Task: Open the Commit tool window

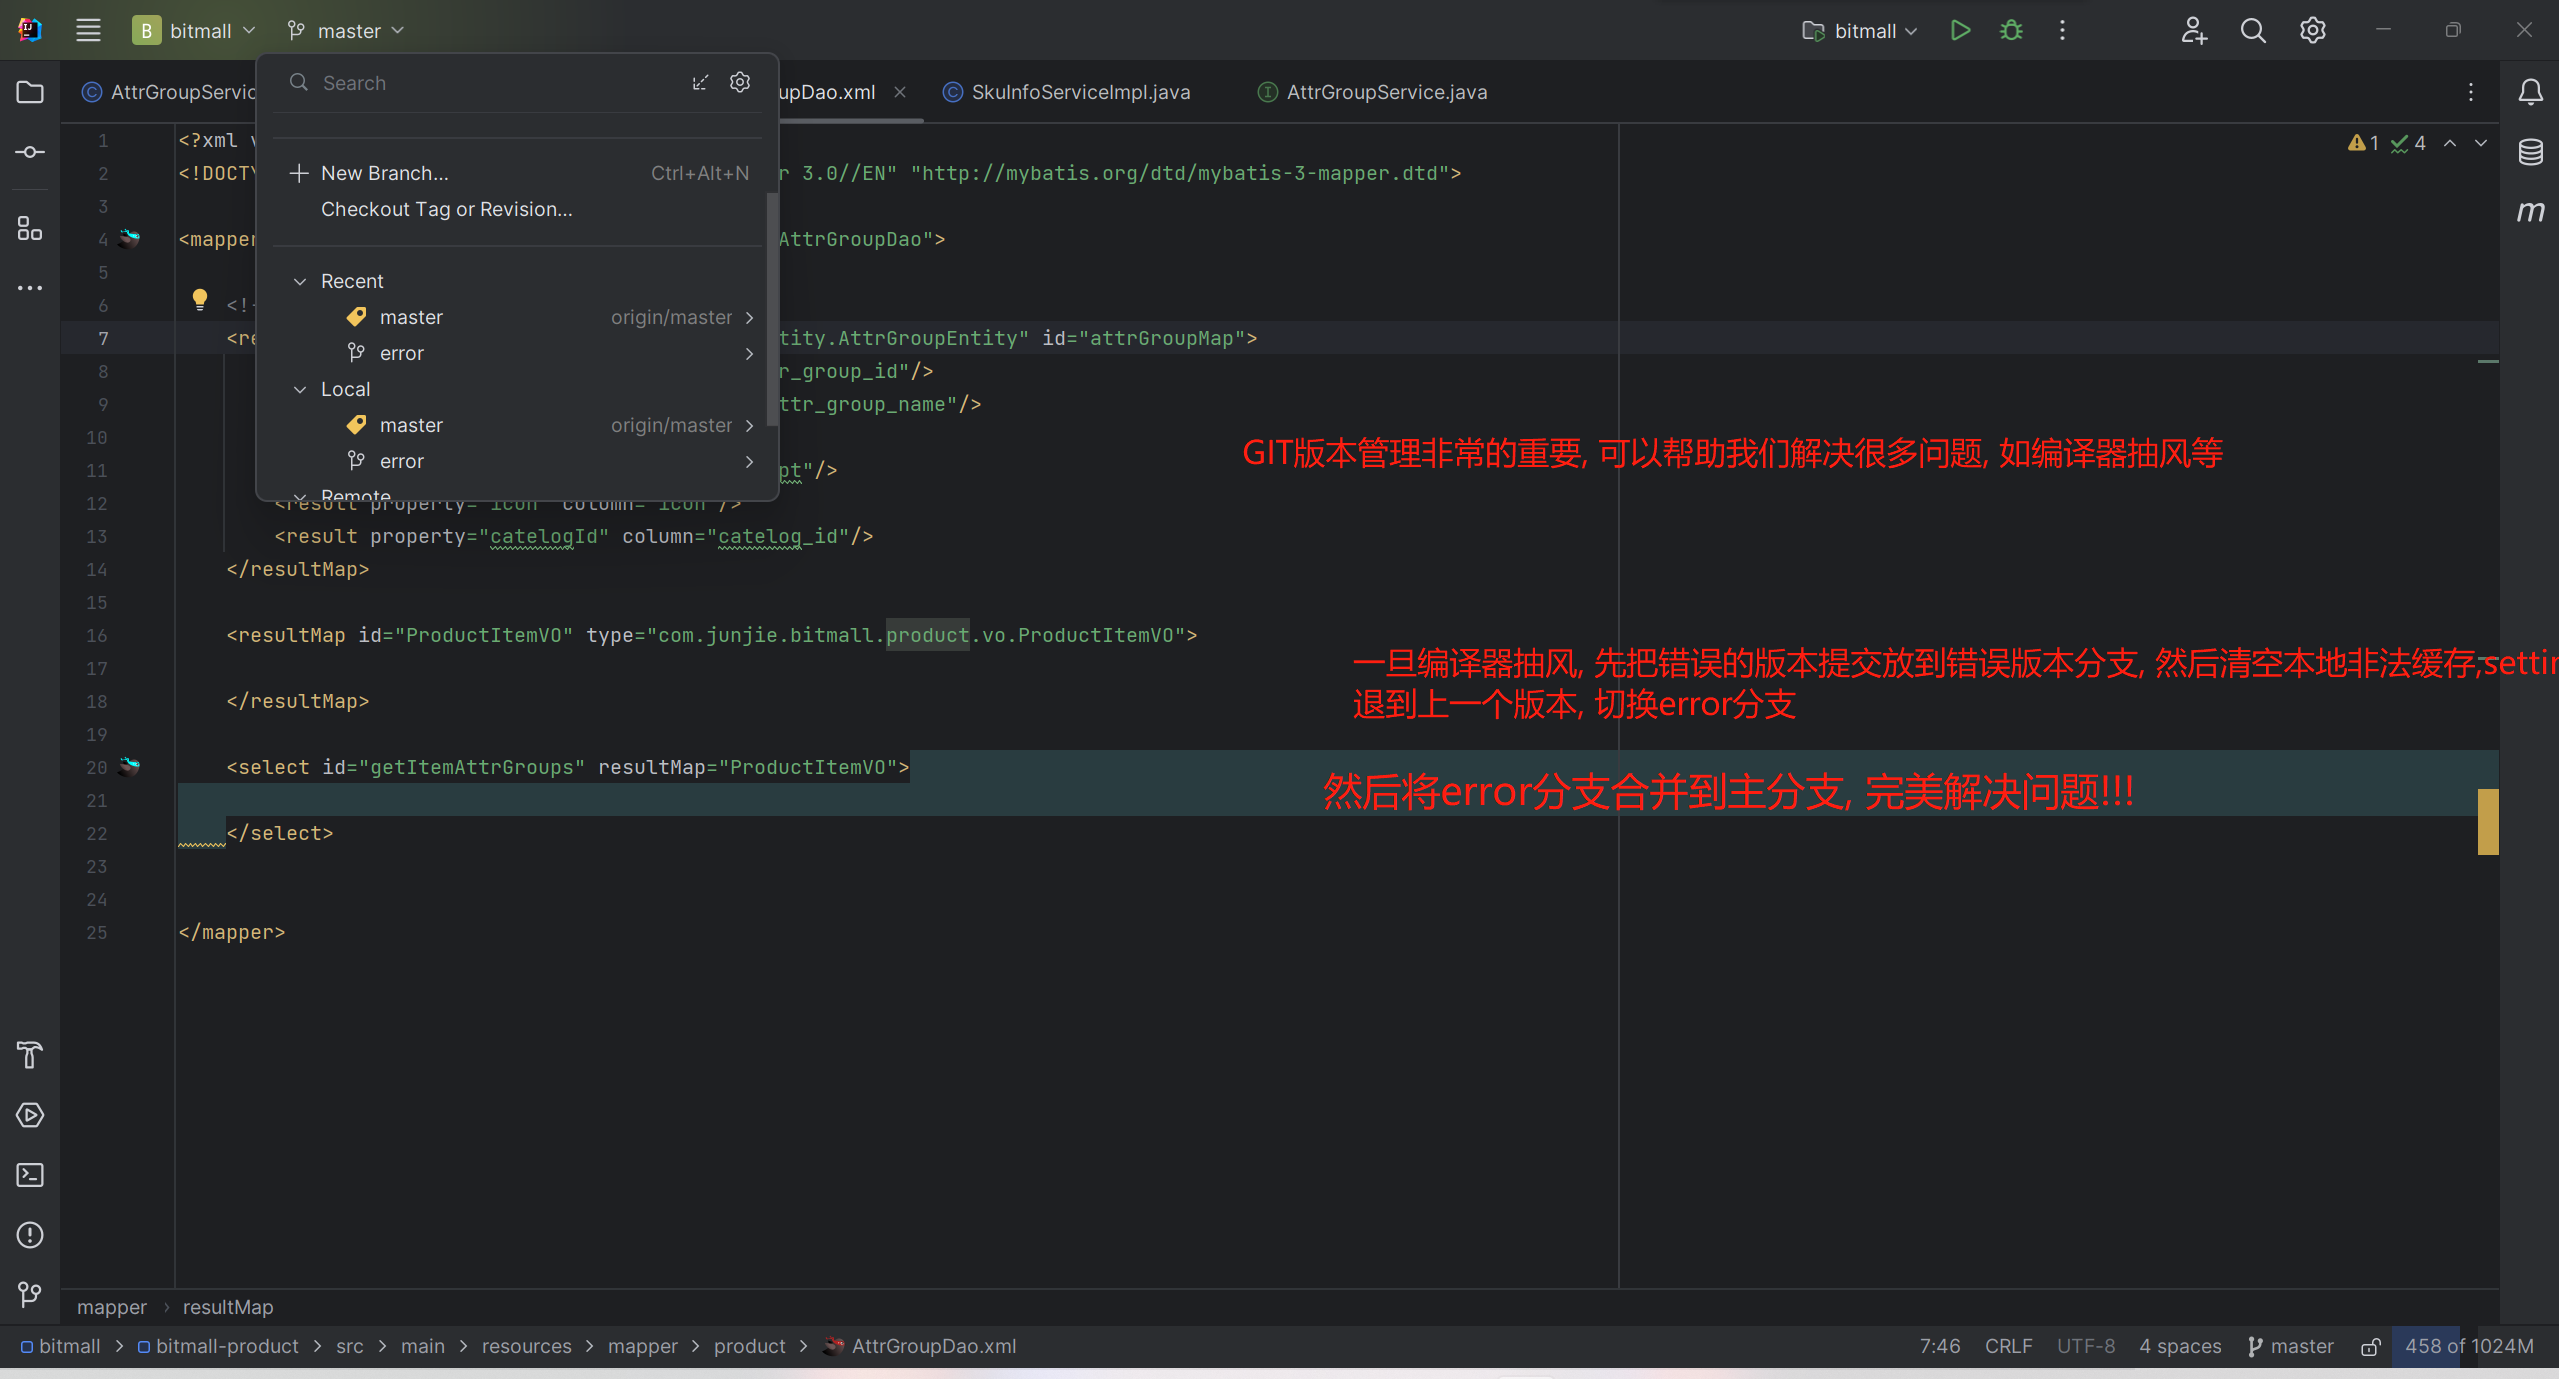Action: (30, 152)
